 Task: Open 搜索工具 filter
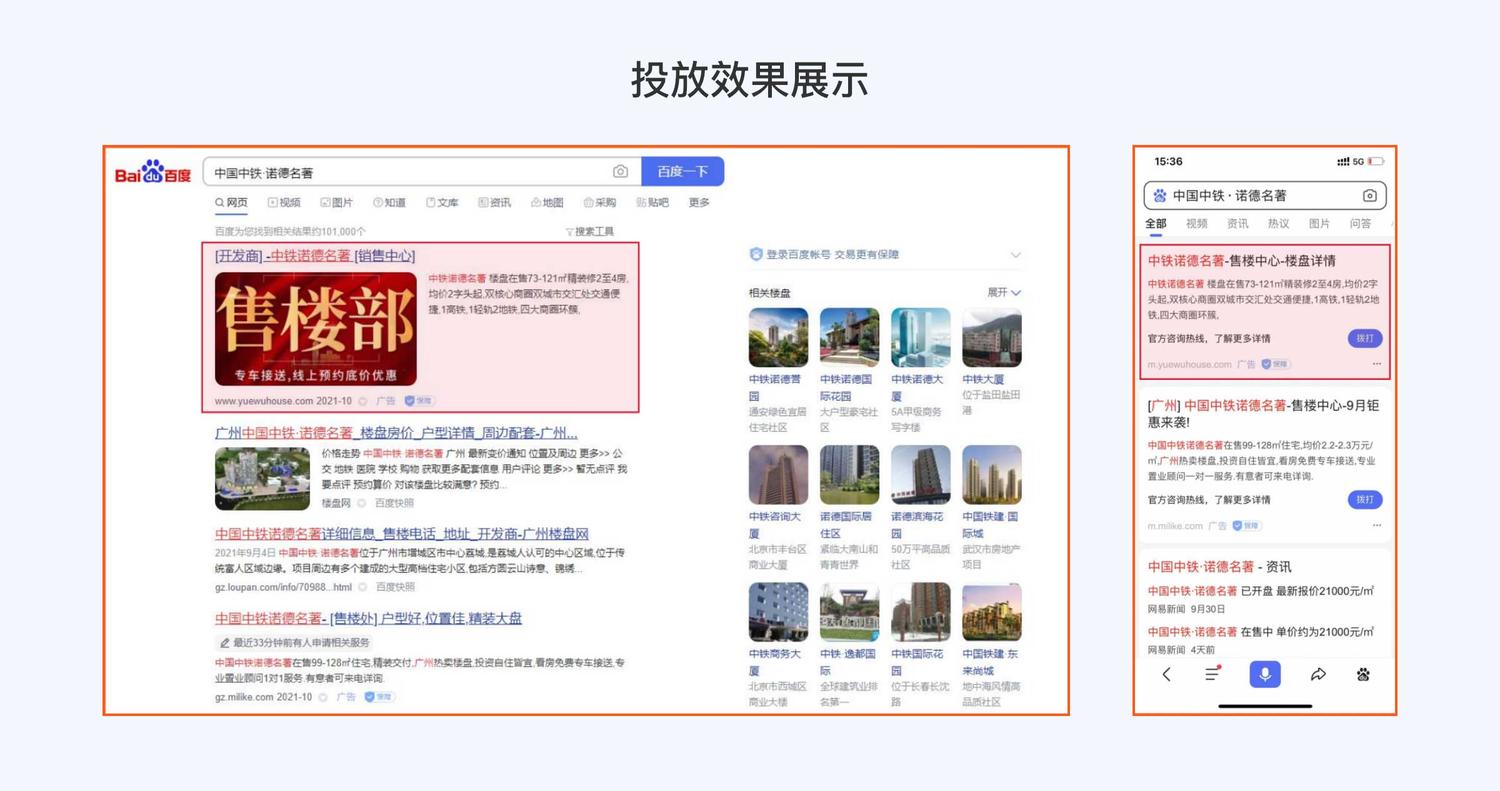point(590,231)
